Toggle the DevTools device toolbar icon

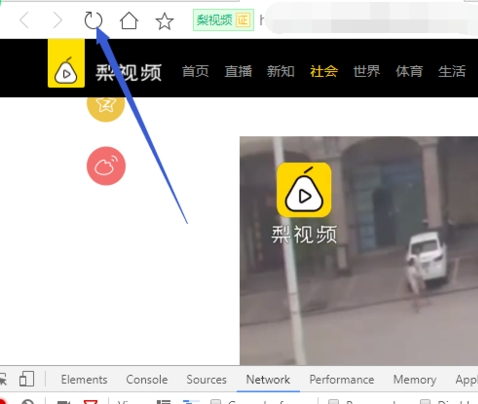(27, 379)
